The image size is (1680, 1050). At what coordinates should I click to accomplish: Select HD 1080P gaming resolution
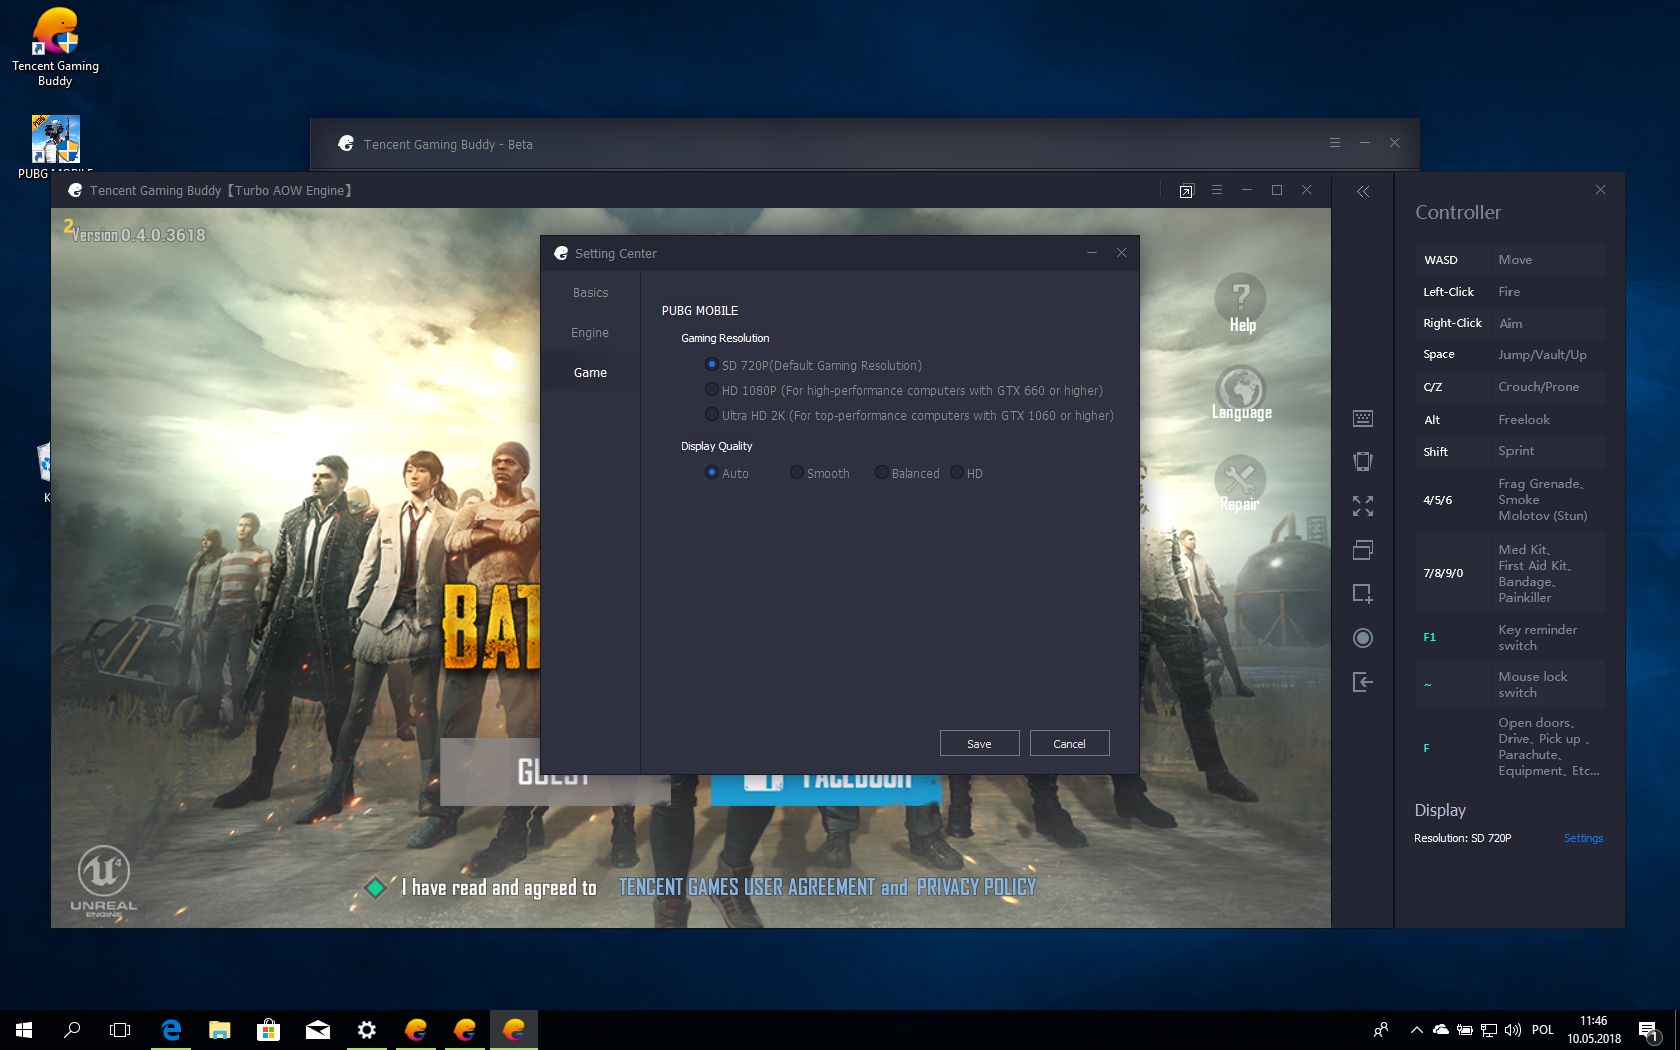coord(711,390)
